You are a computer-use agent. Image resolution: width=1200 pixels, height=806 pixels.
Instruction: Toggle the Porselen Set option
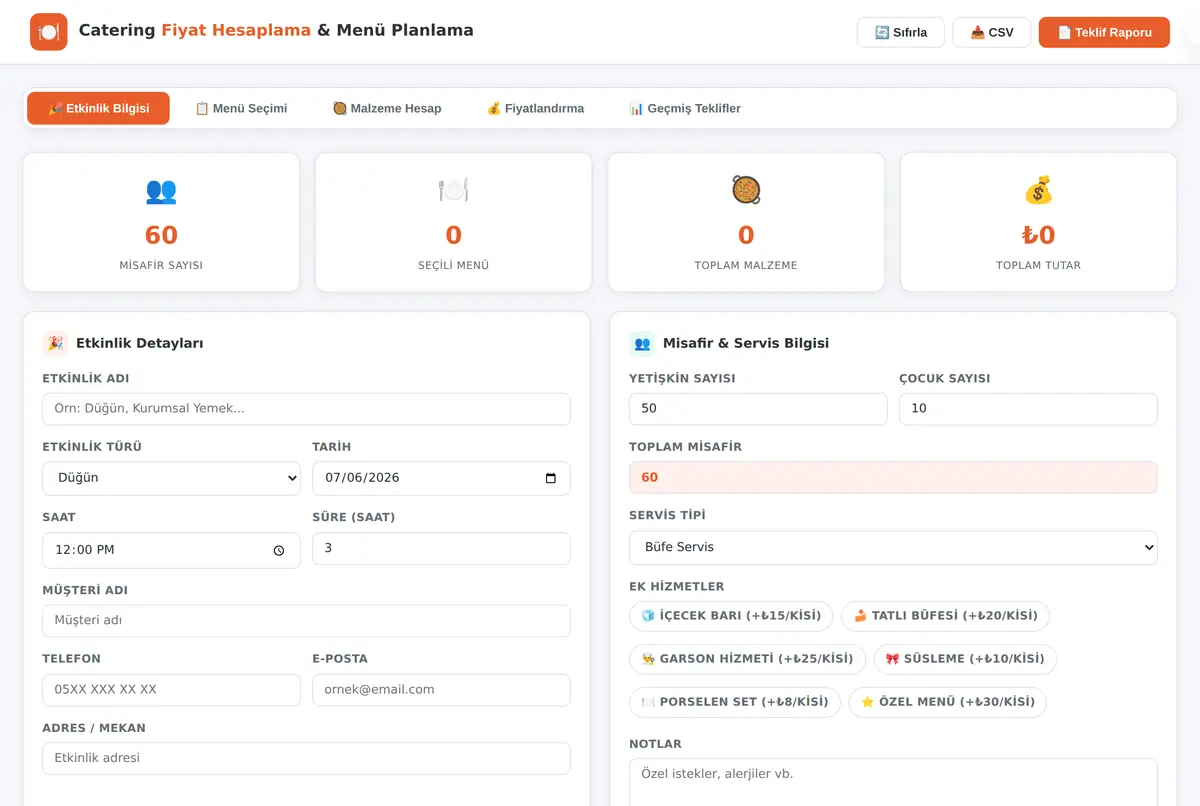pyautogui.click(x=735, y=702)
